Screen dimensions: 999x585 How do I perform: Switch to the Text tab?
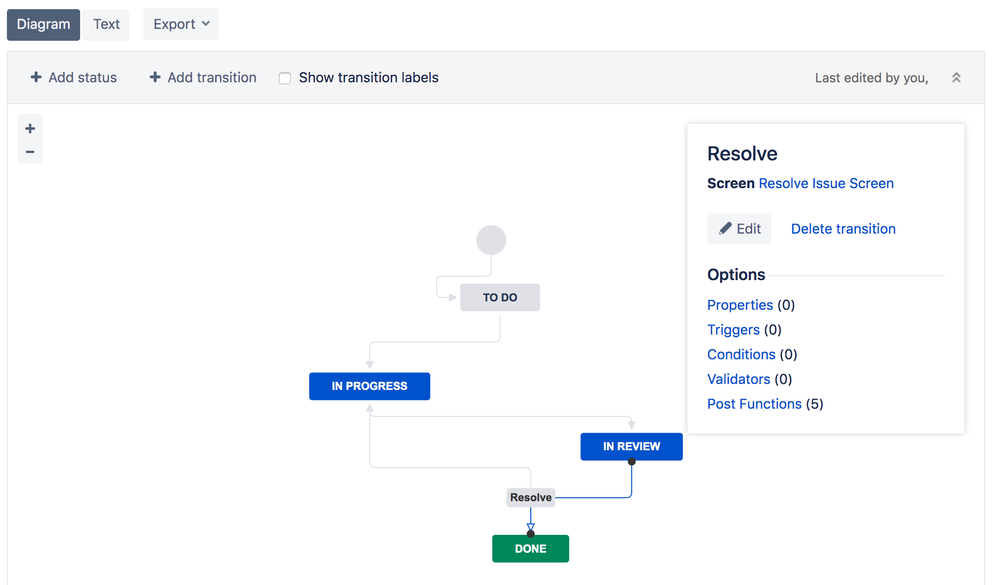click(x=106, y=24)
